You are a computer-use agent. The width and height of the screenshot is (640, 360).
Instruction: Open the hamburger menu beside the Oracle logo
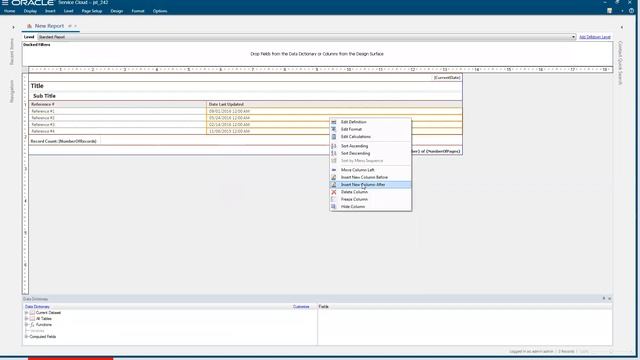pyautogui.click(x=5, y=2)
